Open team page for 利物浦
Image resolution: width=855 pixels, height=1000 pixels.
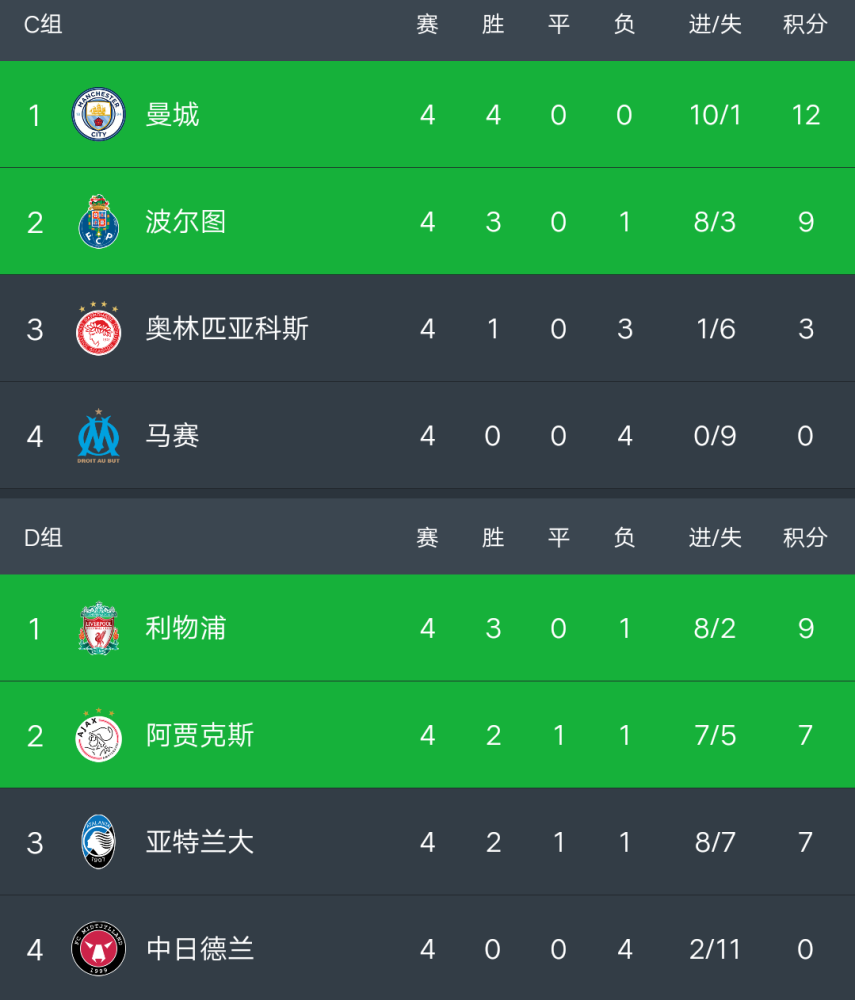tap(186, 629)
